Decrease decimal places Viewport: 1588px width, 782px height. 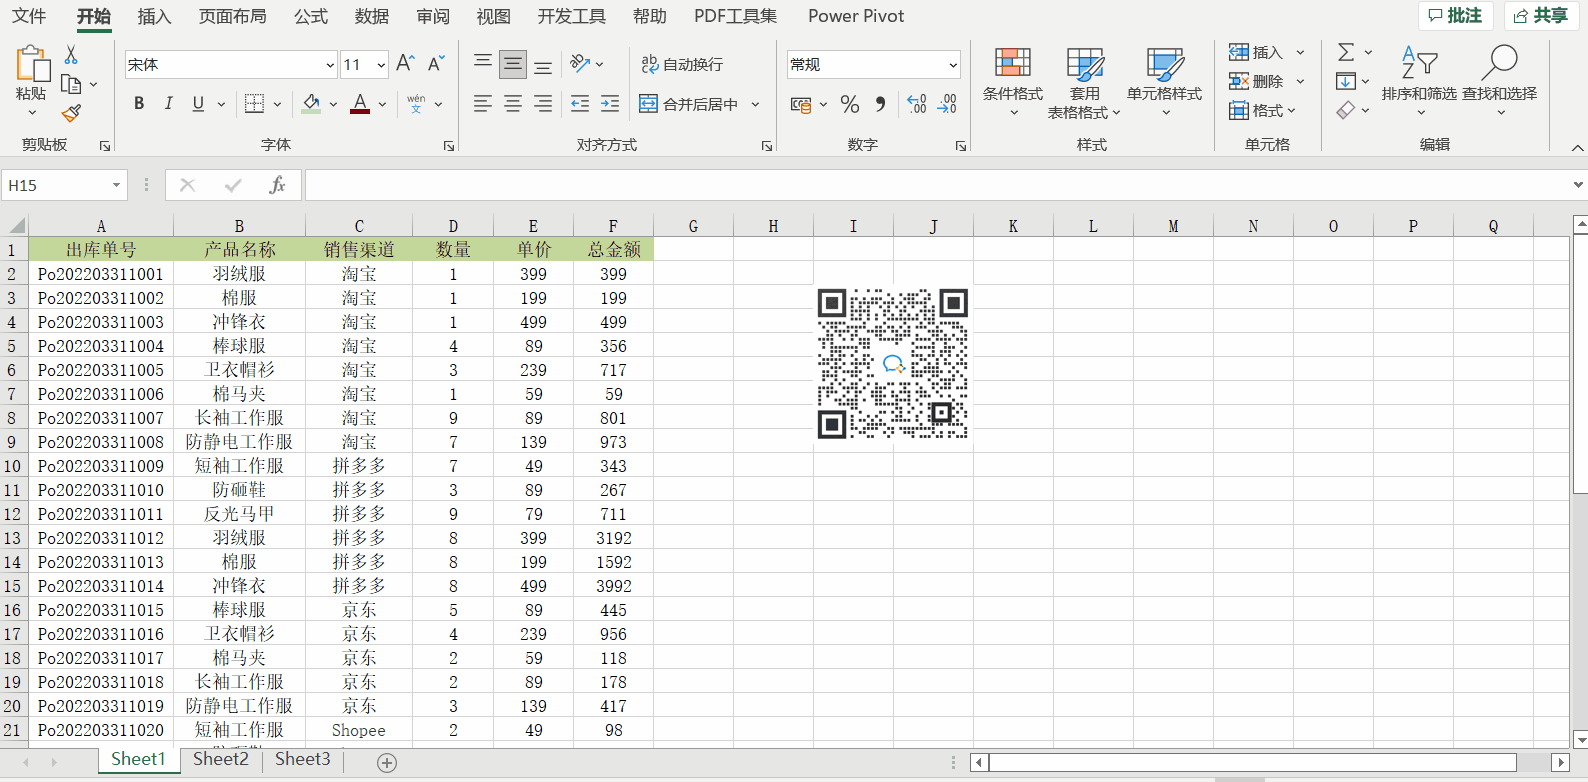pyautogui.click(x=947, y=104)
